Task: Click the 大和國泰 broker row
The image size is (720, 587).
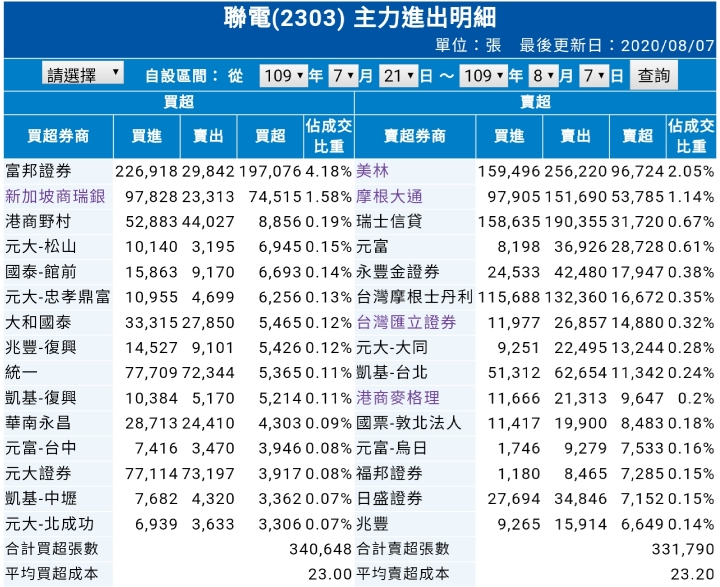Action: coord(179,322)
